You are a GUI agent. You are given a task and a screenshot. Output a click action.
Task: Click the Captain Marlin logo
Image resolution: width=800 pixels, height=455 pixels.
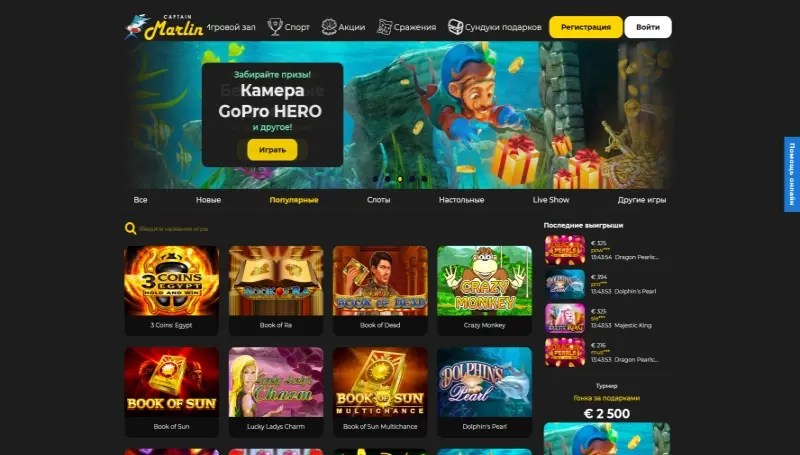pos(164,27)
